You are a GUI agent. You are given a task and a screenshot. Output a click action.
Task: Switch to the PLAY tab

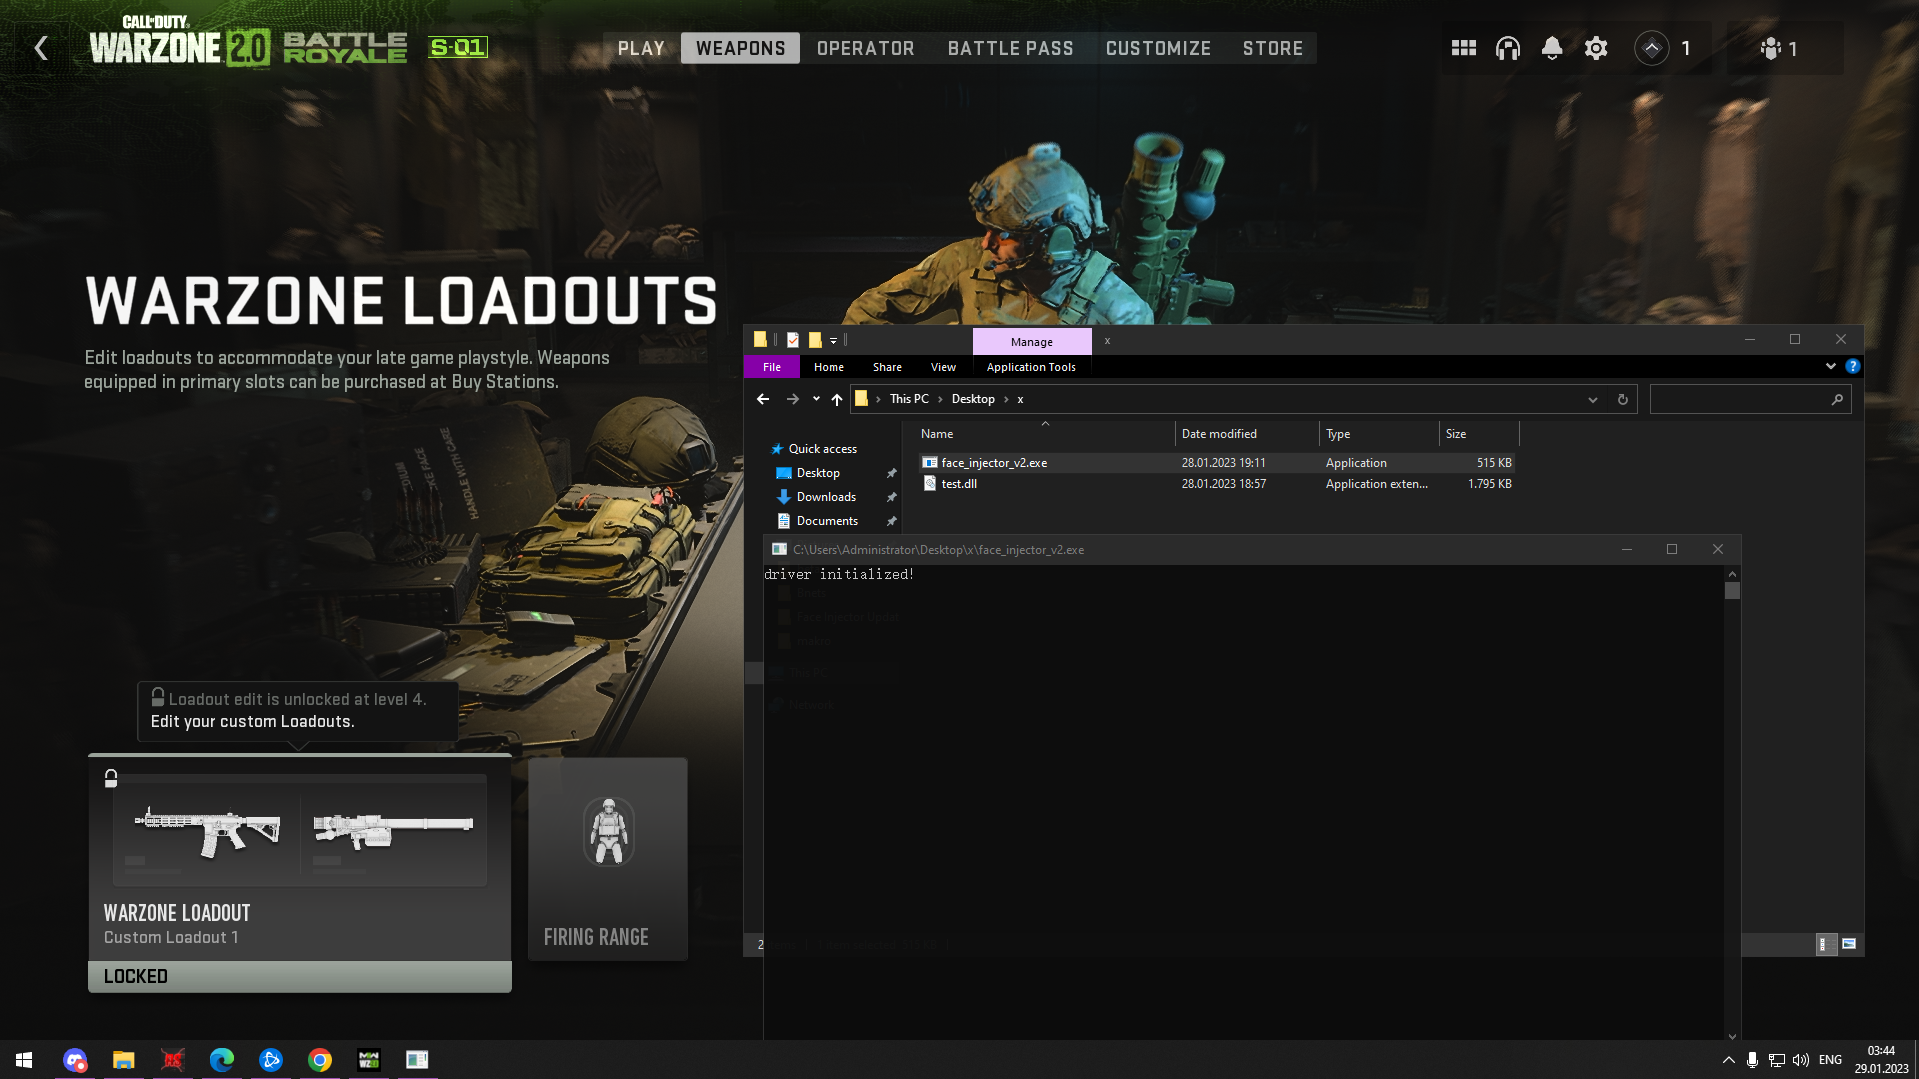coord(641,48)
